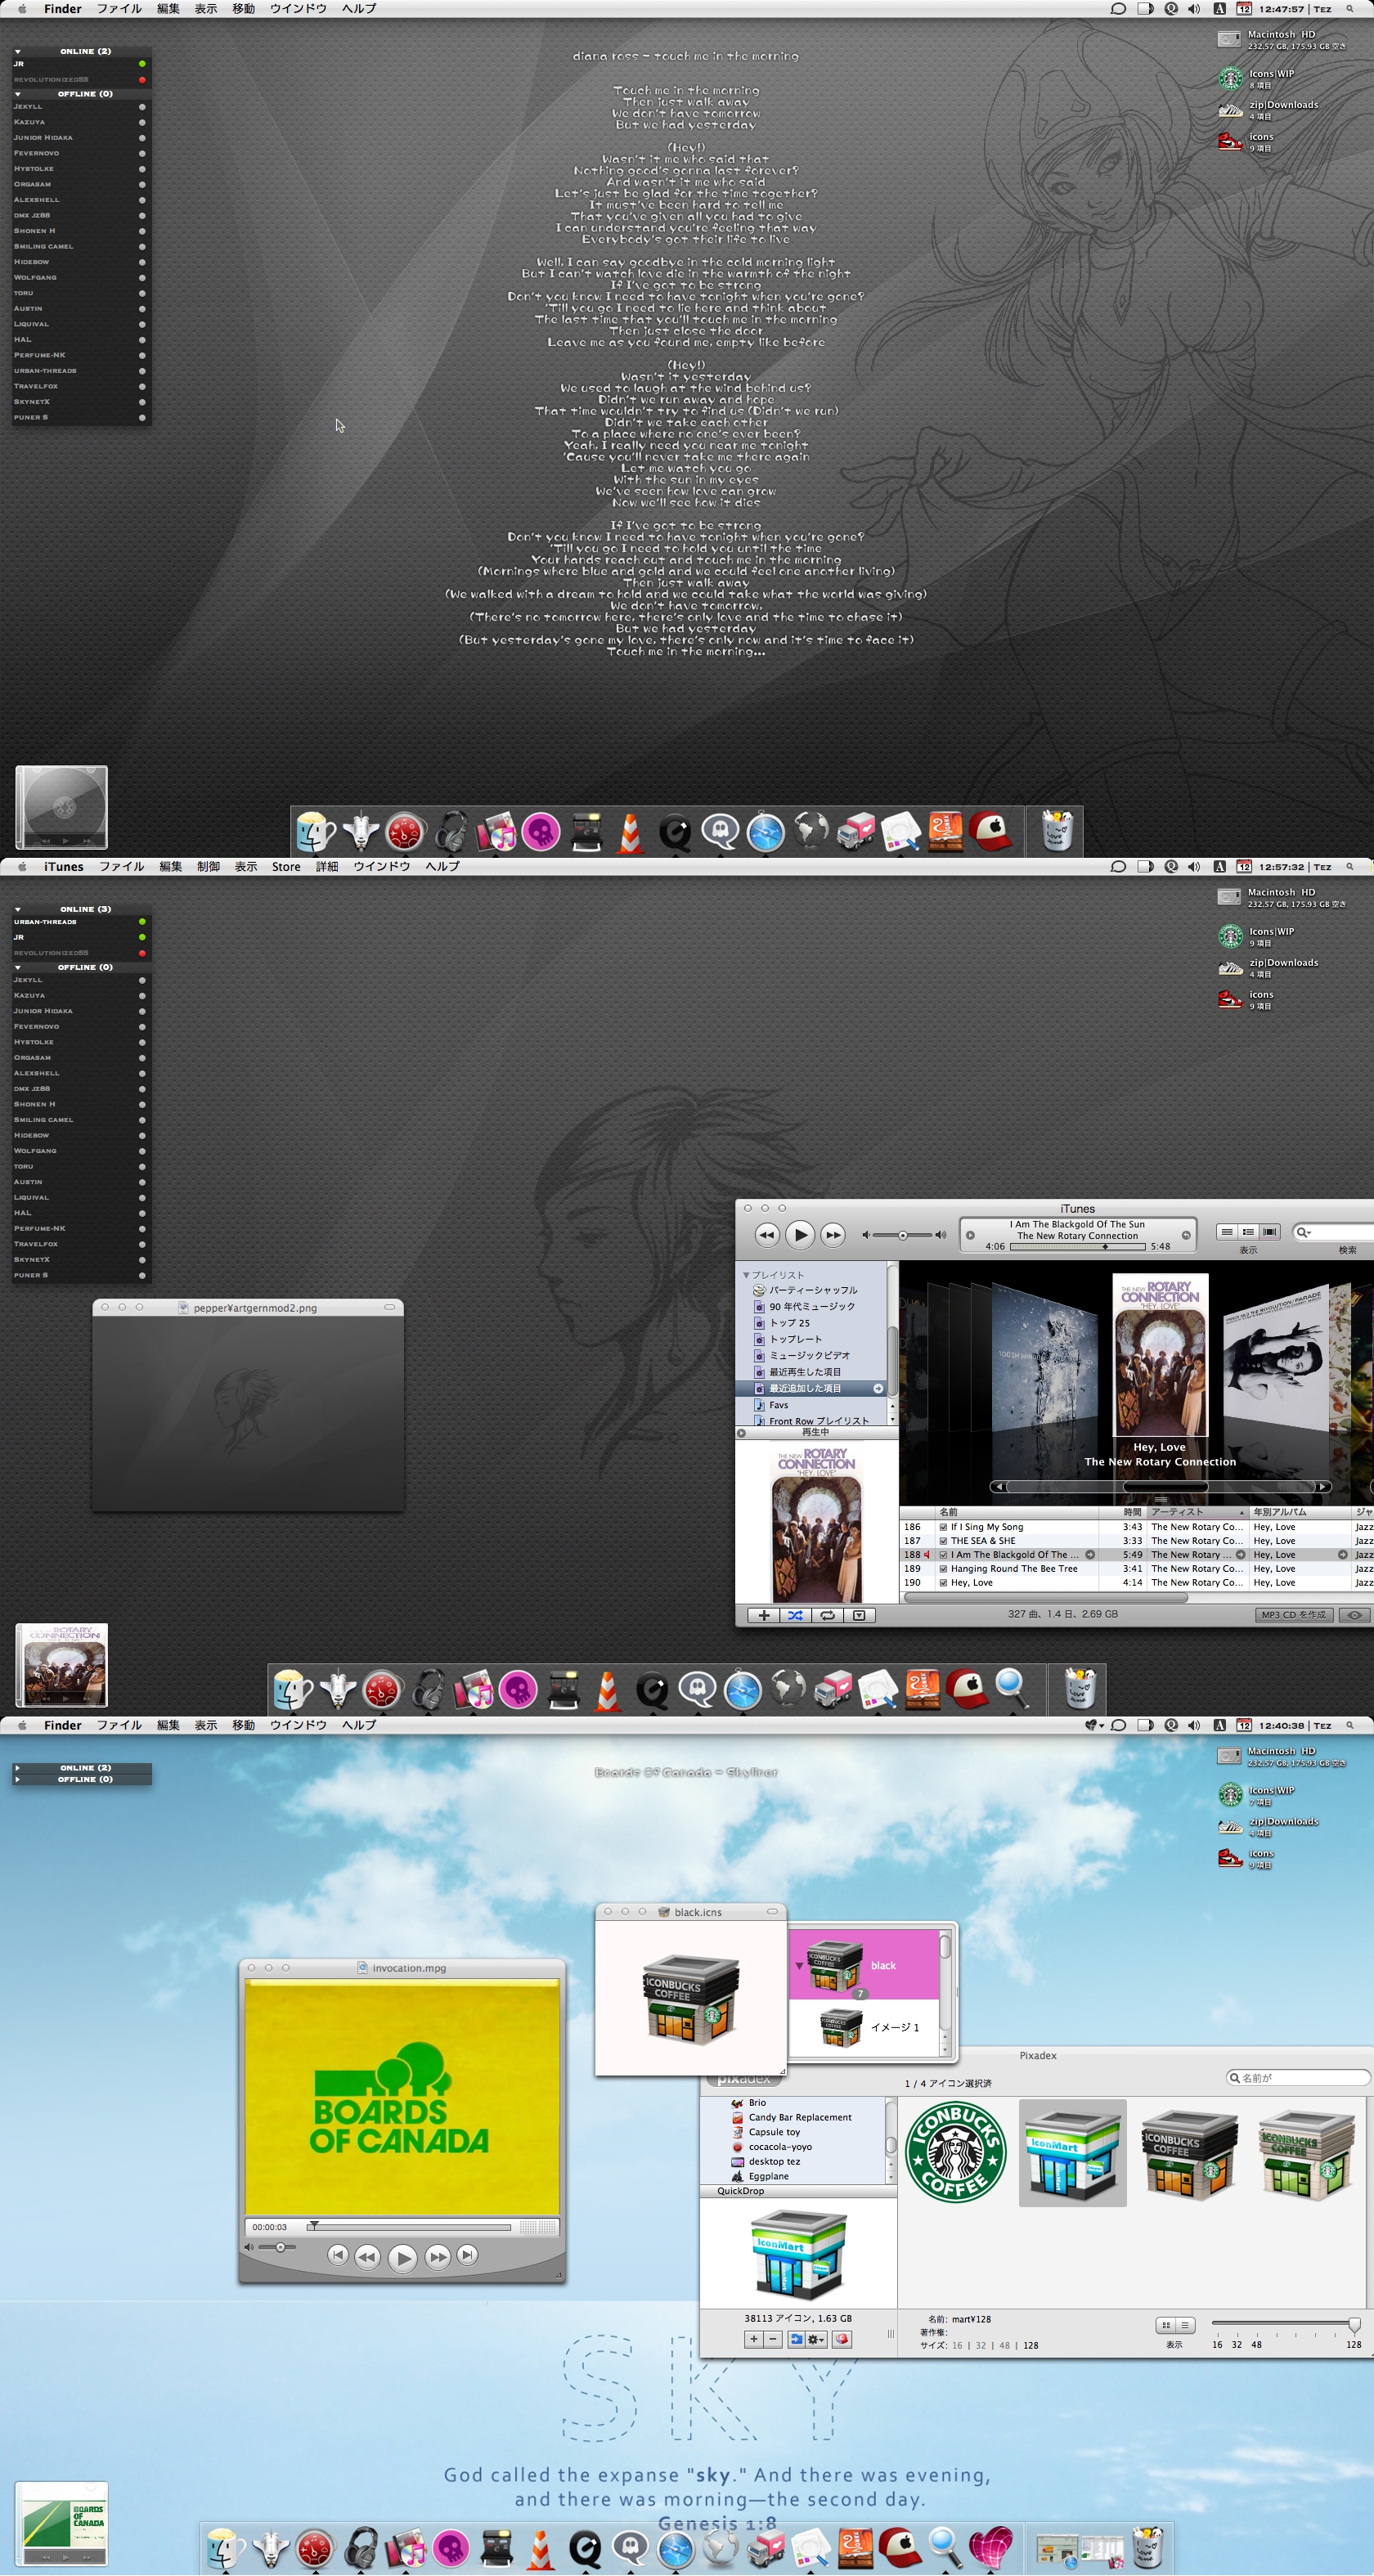Switch Pixadex to icon grid view
The image size is (1374, 2576).
(1165, 2325)
